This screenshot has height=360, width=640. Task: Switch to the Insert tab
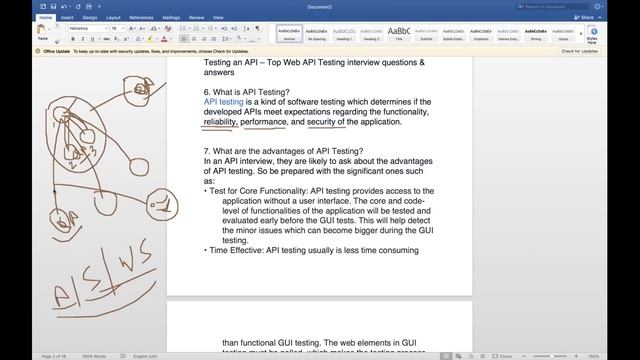67,18
